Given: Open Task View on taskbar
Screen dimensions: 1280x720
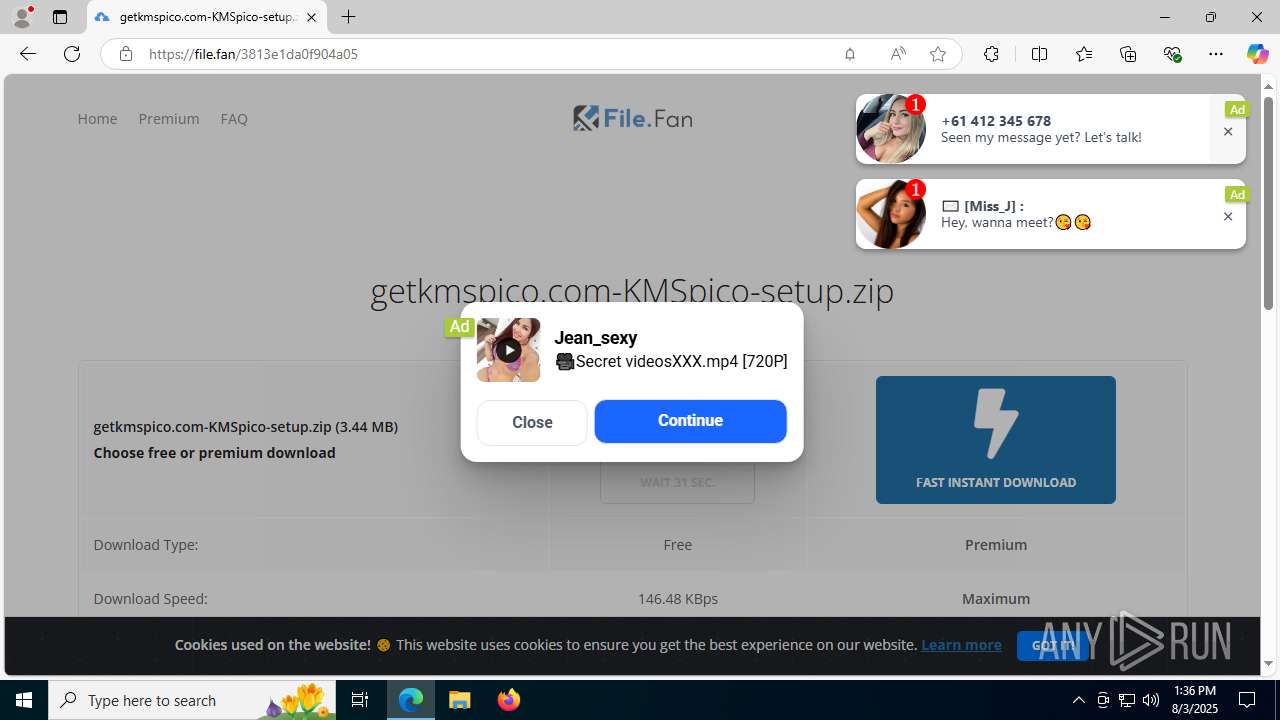Looking at the screenshot, I should [360, 700].
